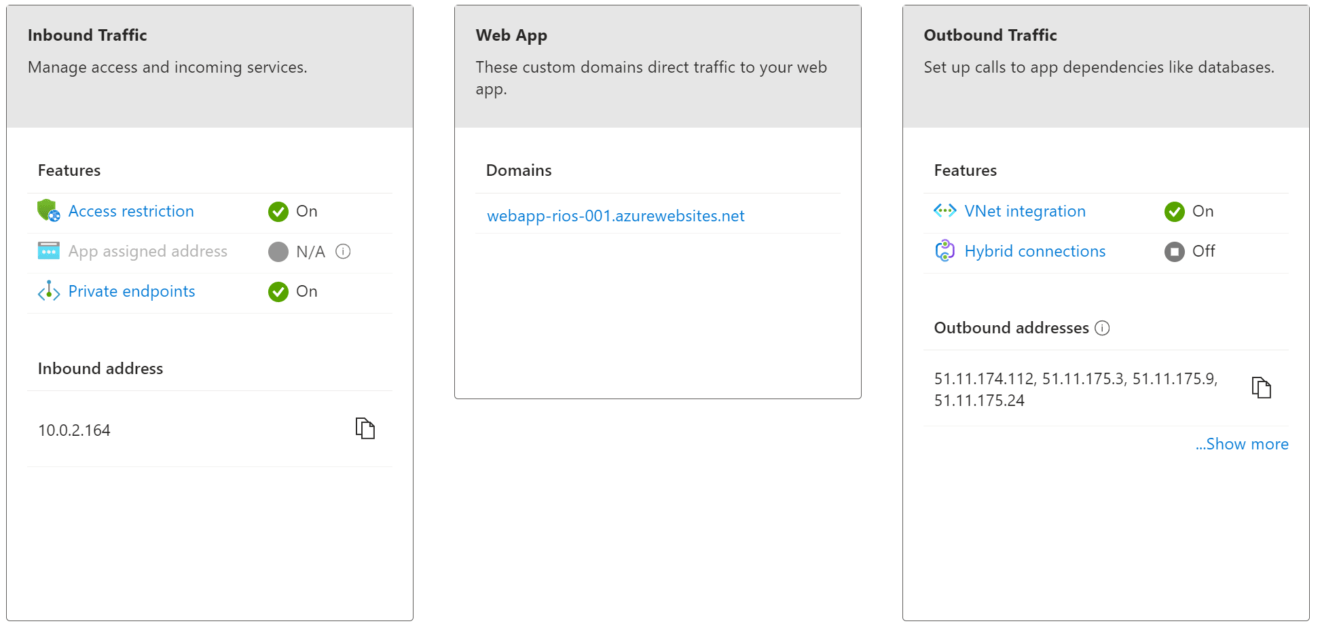Copy the inbound address 10.0.2.164

(x=365, y=429)
